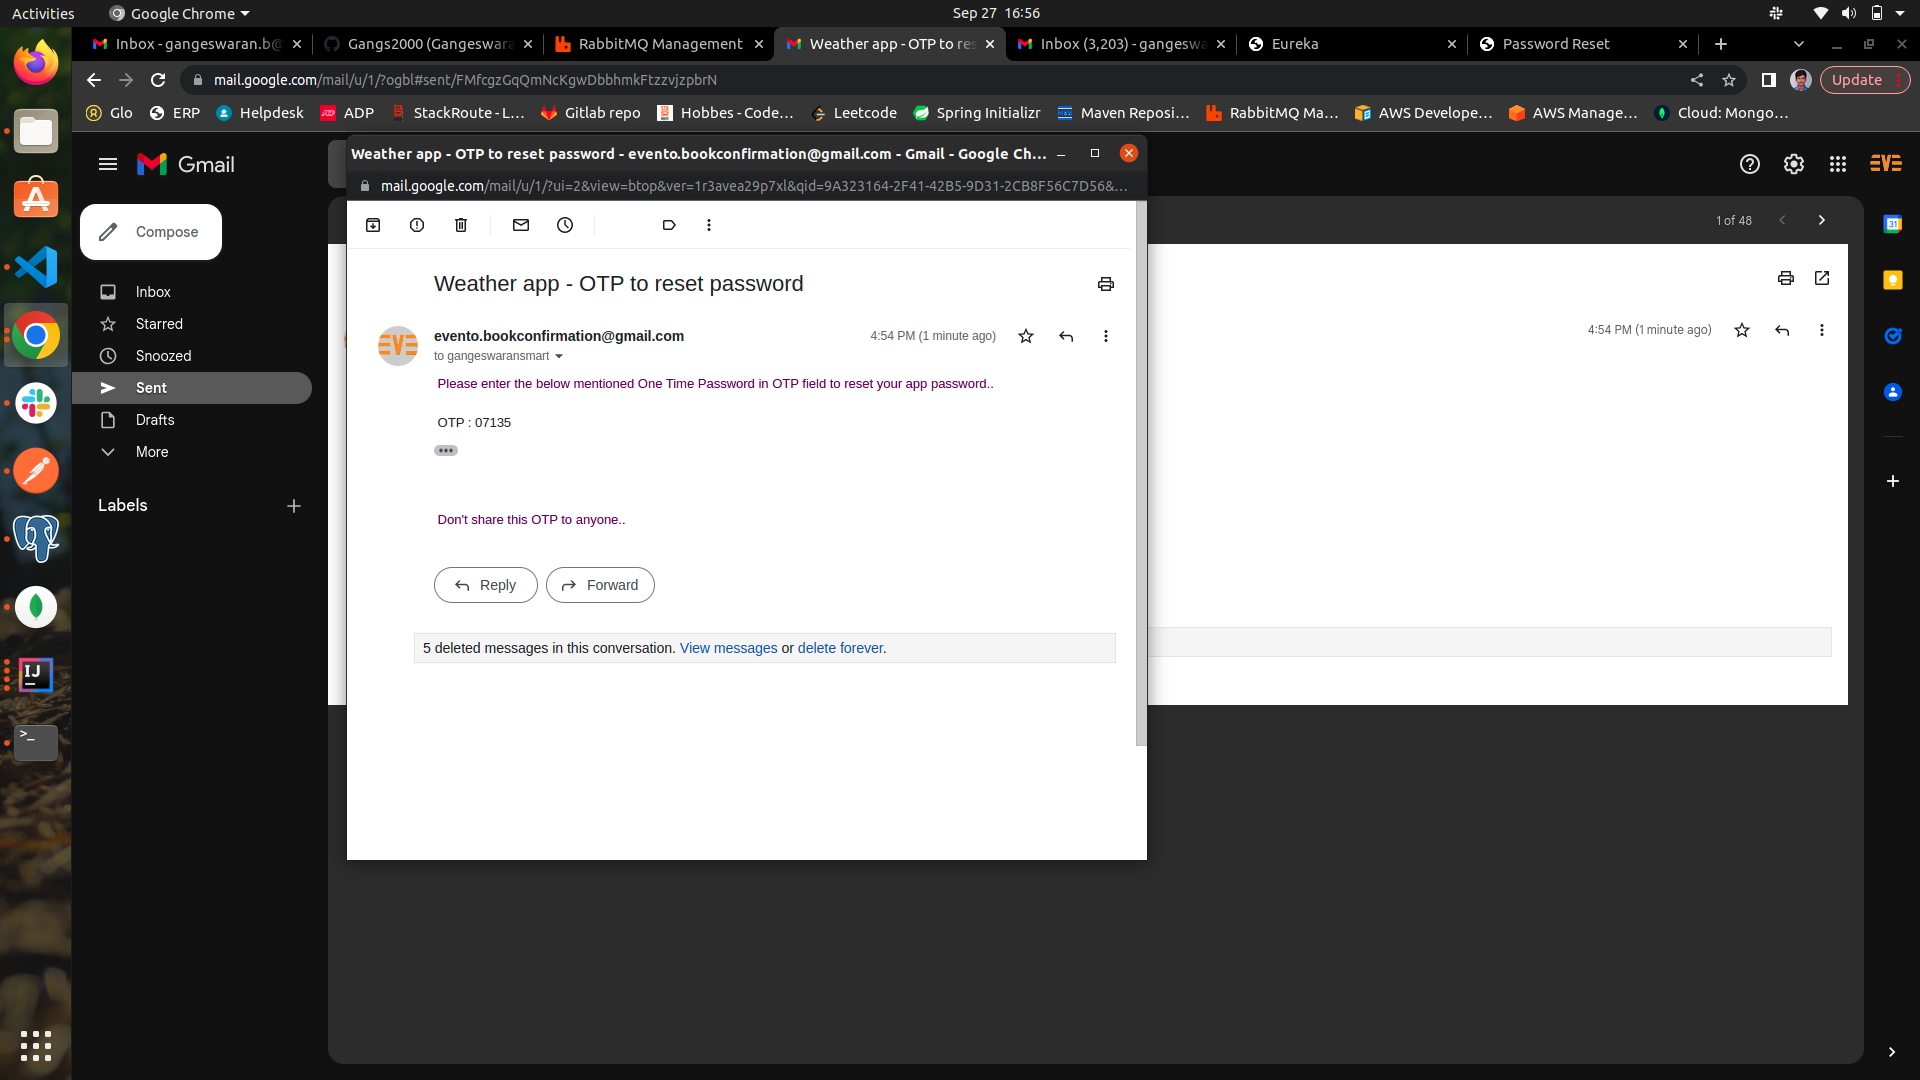Switch to the RabbitMQ Management tab

click(660, 44)
